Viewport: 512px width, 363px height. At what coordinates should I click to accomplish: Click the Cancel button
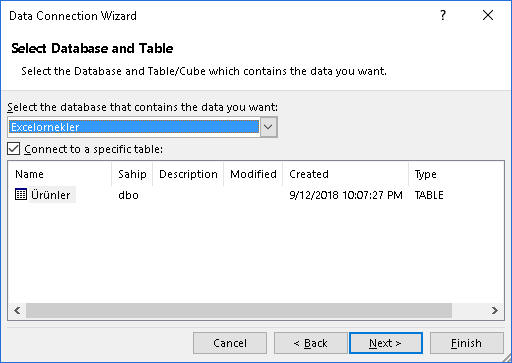(230, 343)
